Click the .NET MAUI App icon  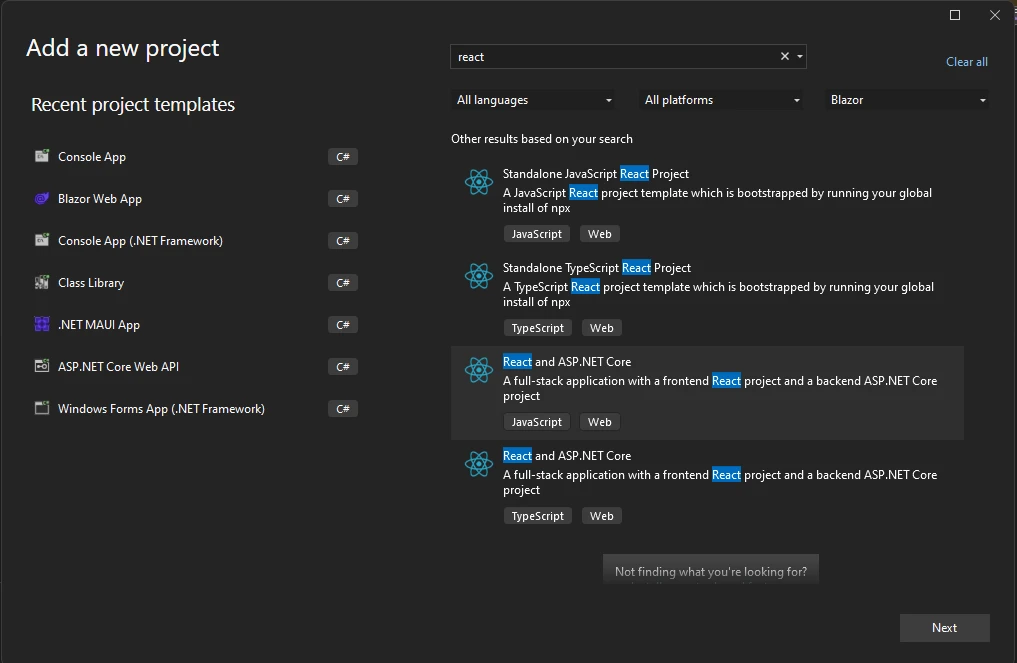click(x=42, y=325)
